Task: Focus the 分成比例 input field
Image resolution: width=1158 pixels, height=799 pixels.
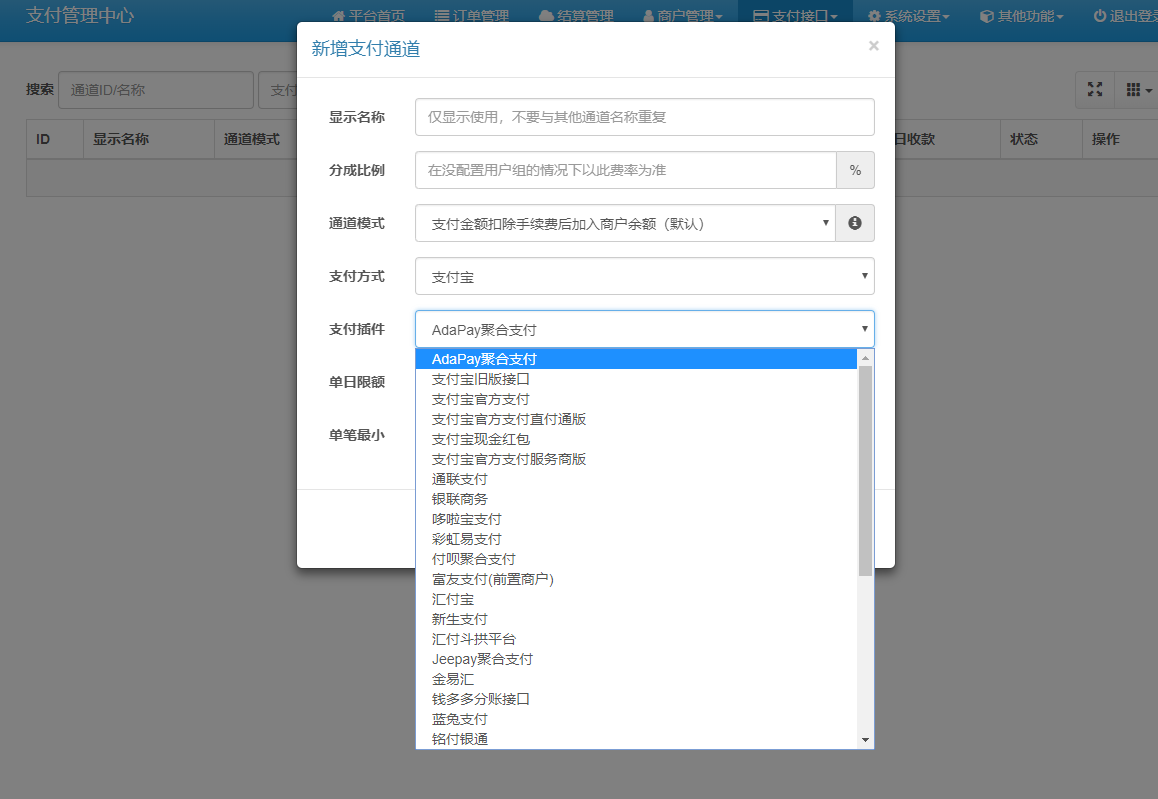Action: click(626, 170)
